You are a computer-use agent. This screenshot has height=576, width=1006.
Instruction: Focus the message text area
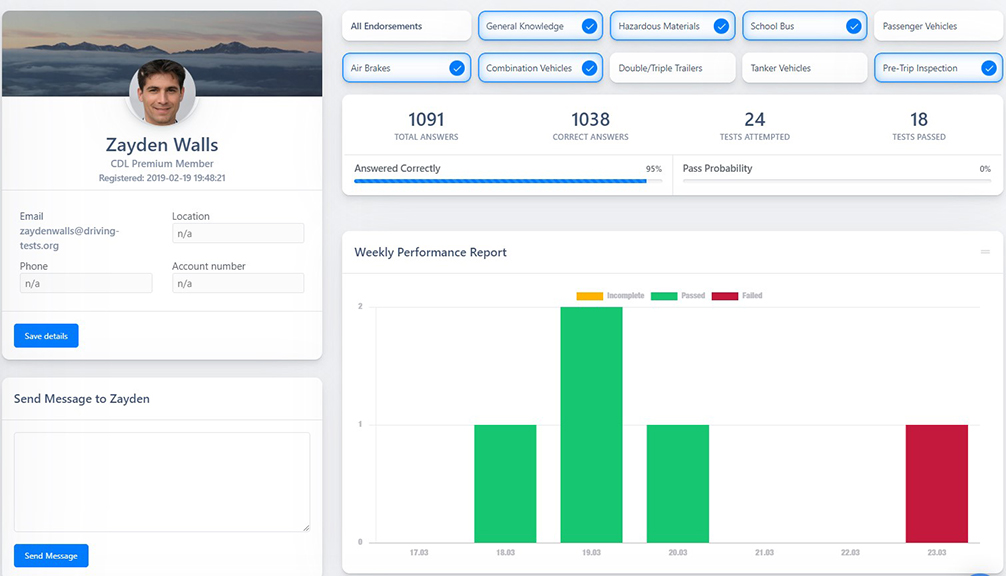[162, 481]
